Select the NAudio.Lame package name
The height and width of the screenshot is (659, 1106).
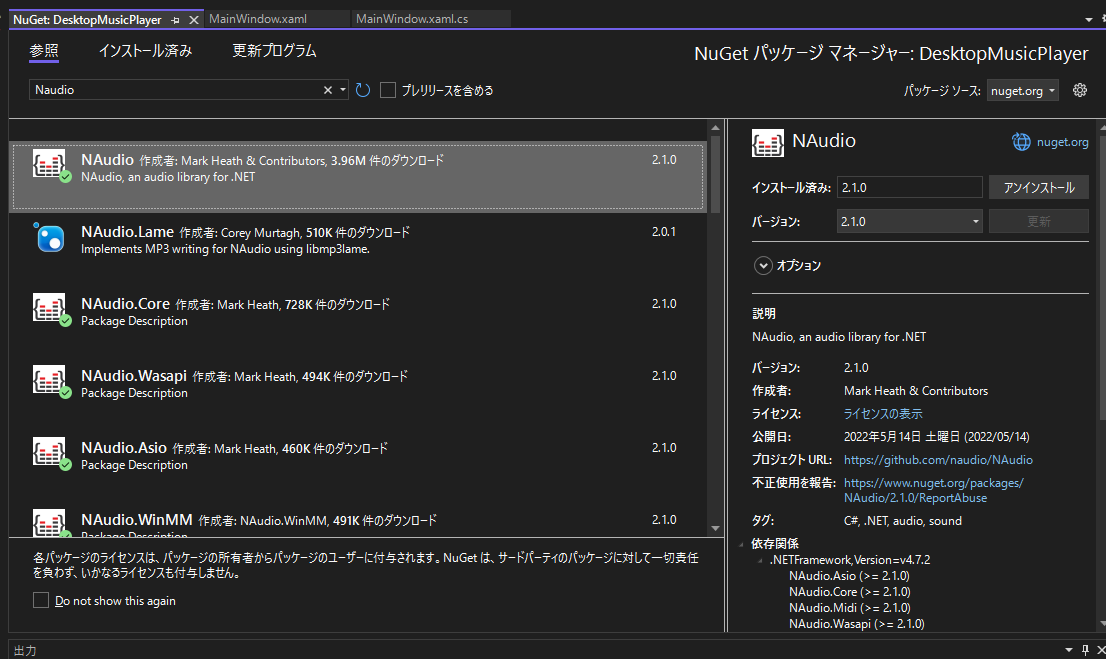128,232
